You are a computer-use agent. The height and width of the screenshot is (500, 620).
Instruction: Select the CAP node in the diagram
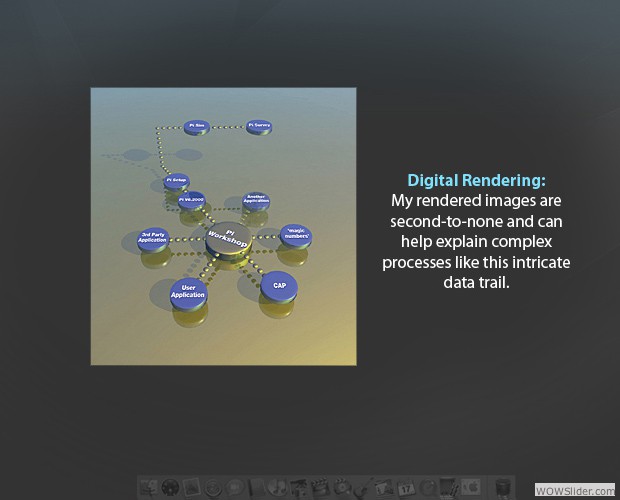(x=279, y=286)
